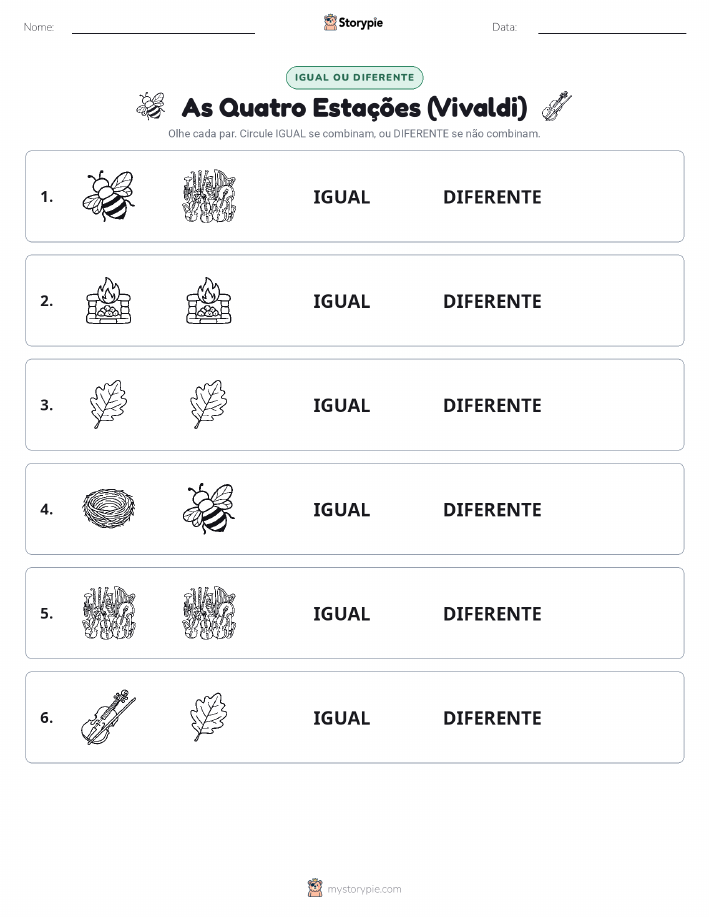Choose IGUAL for row 3

point(342,405)
